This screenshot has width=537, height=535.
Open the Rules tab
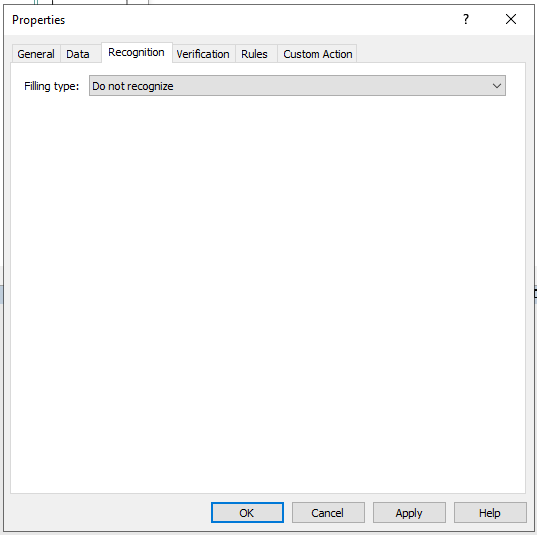tap(254, 54)
